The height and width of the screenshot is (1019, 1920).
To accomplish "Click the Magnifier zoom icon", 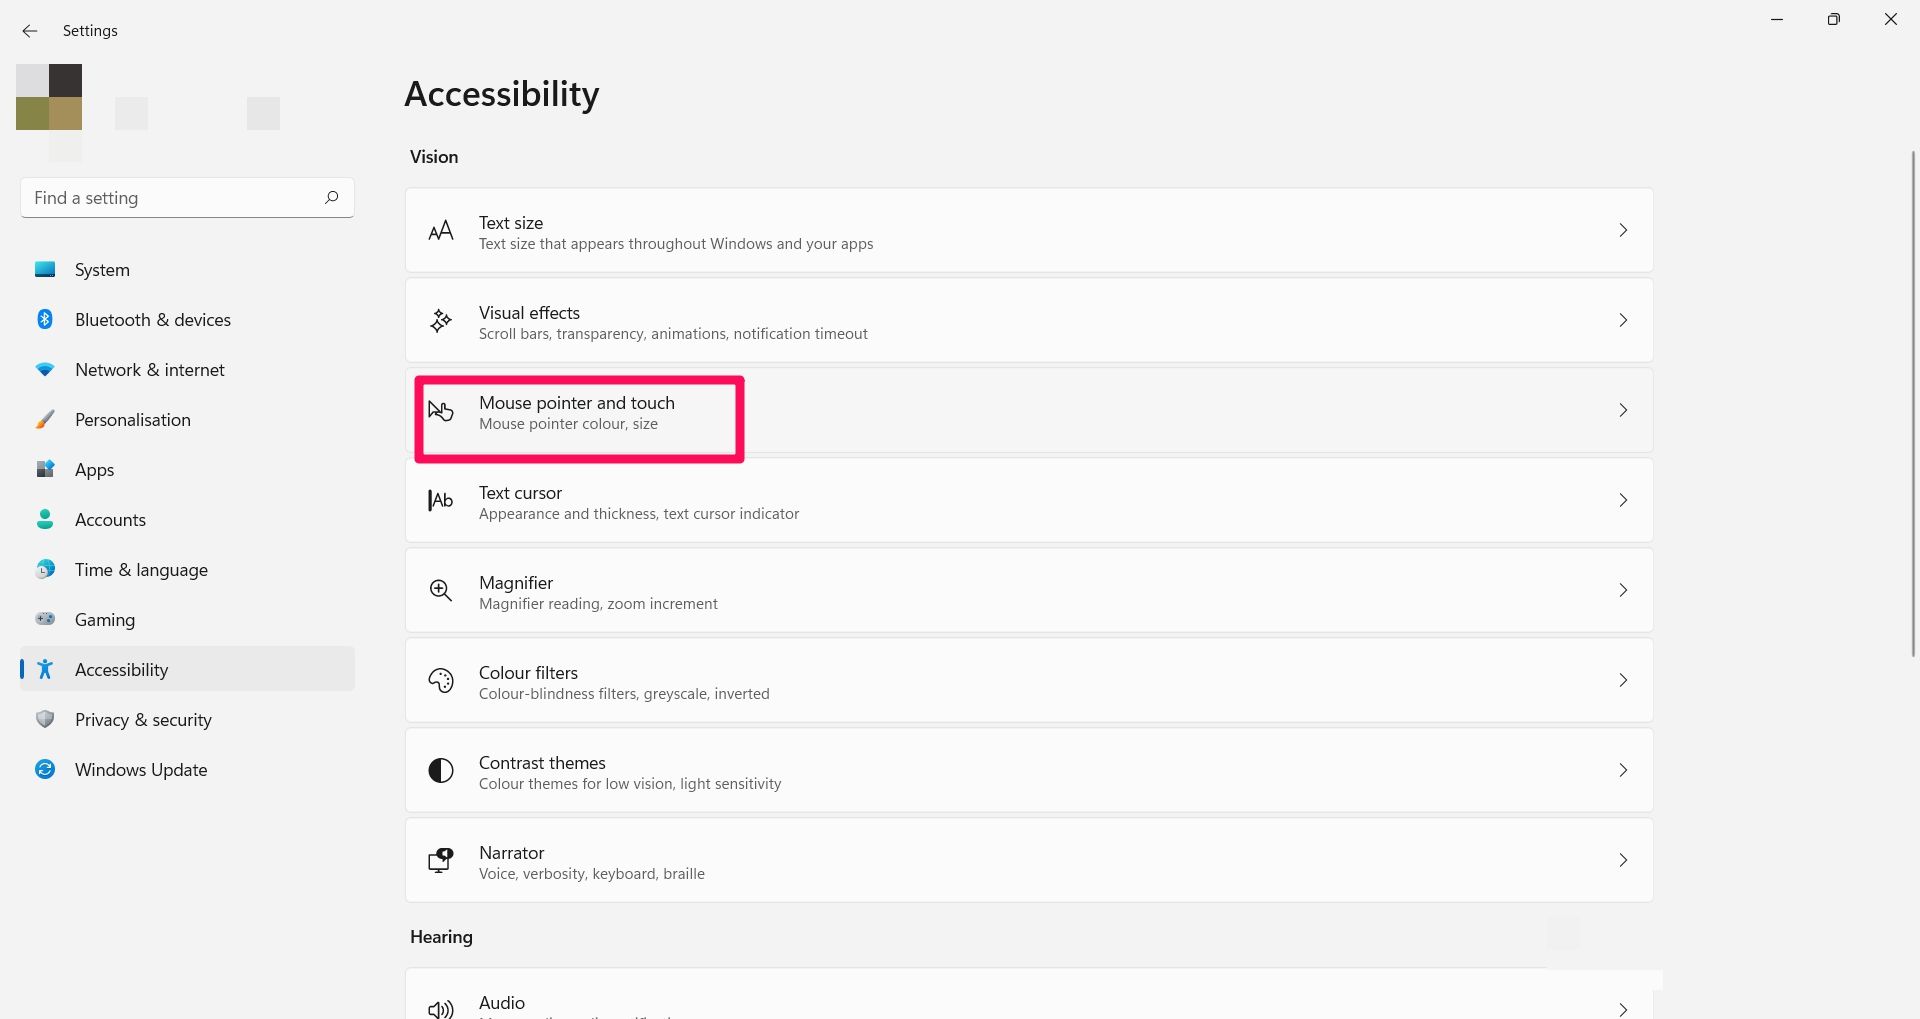I will (441, 590).
